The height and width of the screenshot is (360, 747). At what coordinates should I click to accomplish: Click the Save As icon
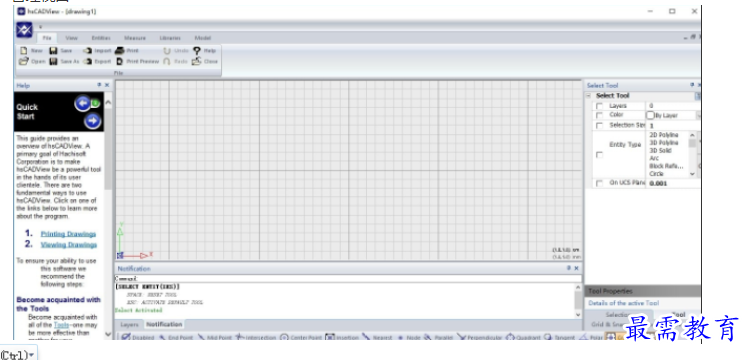[x=53, y=61]
